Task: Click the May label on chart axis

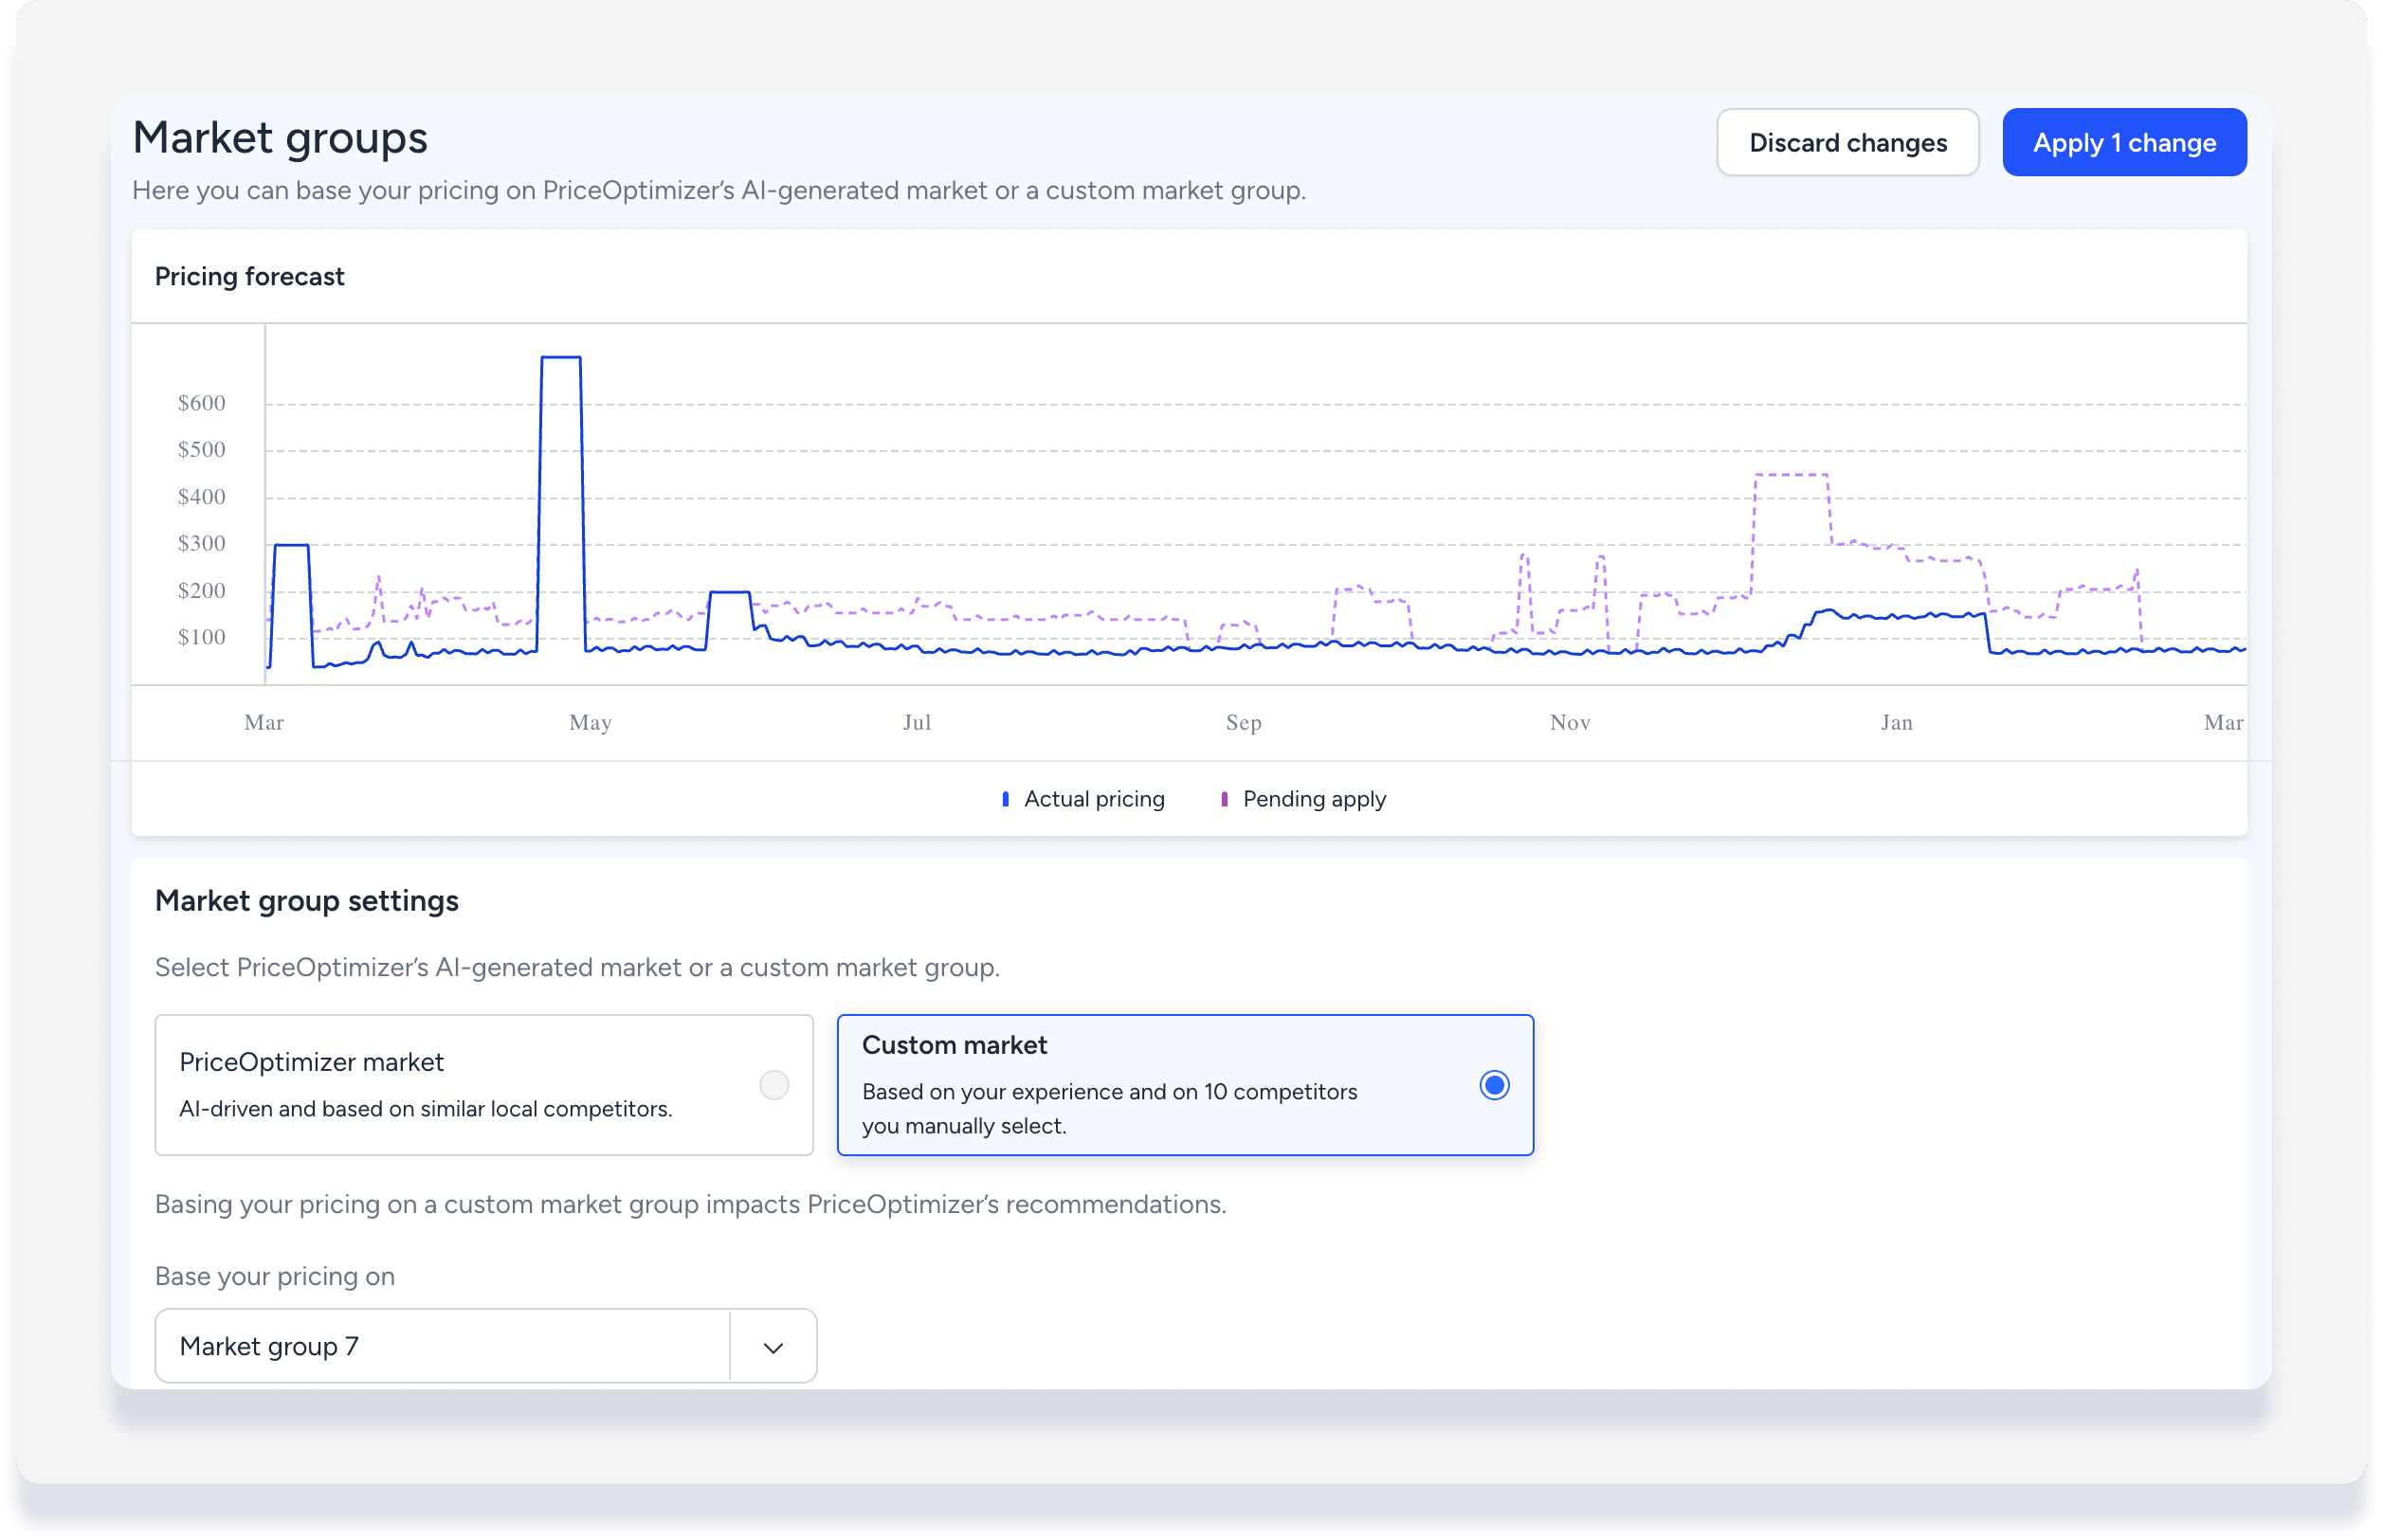Action: point(590,723)
